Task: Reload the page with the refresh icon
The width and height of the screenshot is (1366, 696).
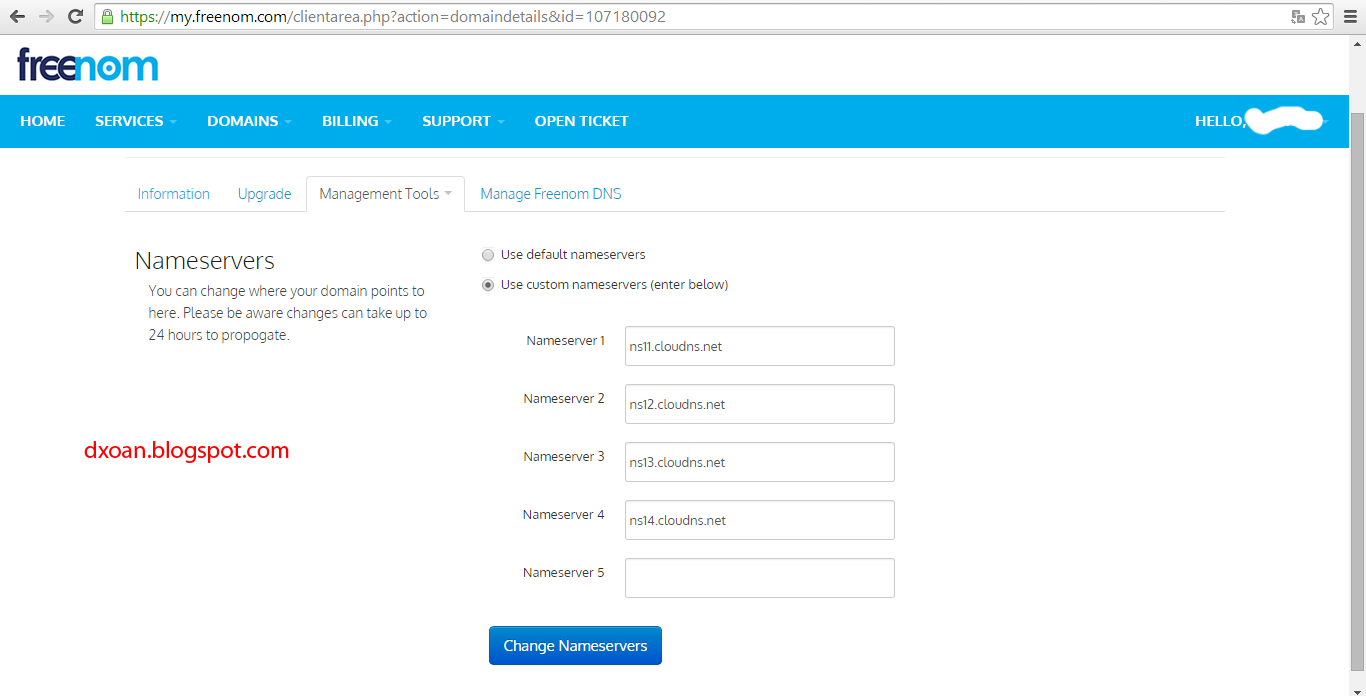Action: point(75,17)
